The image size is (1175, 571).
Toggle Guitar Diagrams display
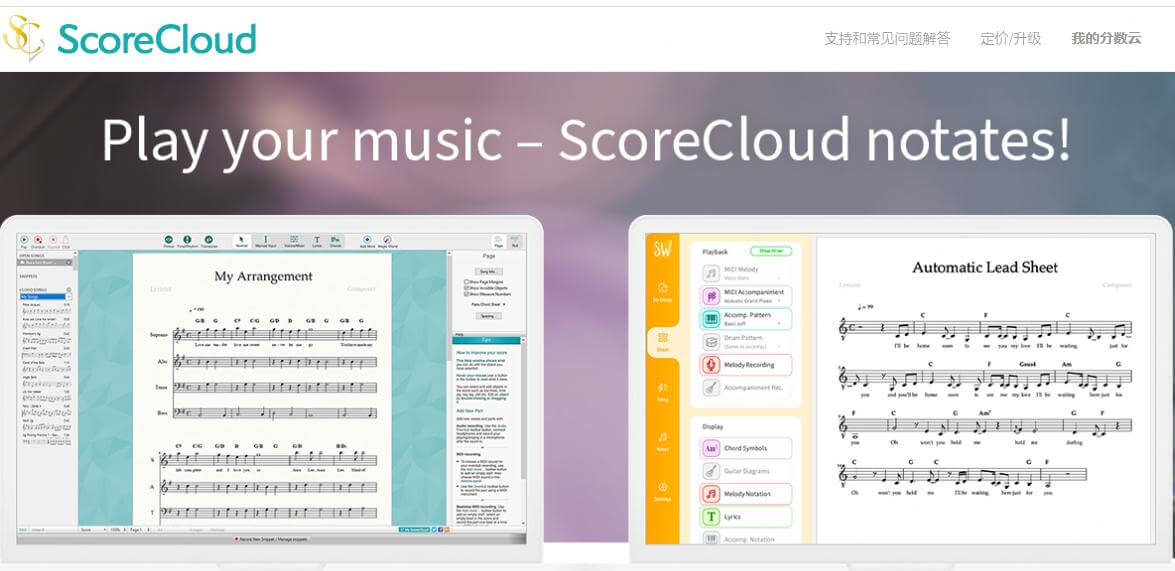(x=746, y=471)
